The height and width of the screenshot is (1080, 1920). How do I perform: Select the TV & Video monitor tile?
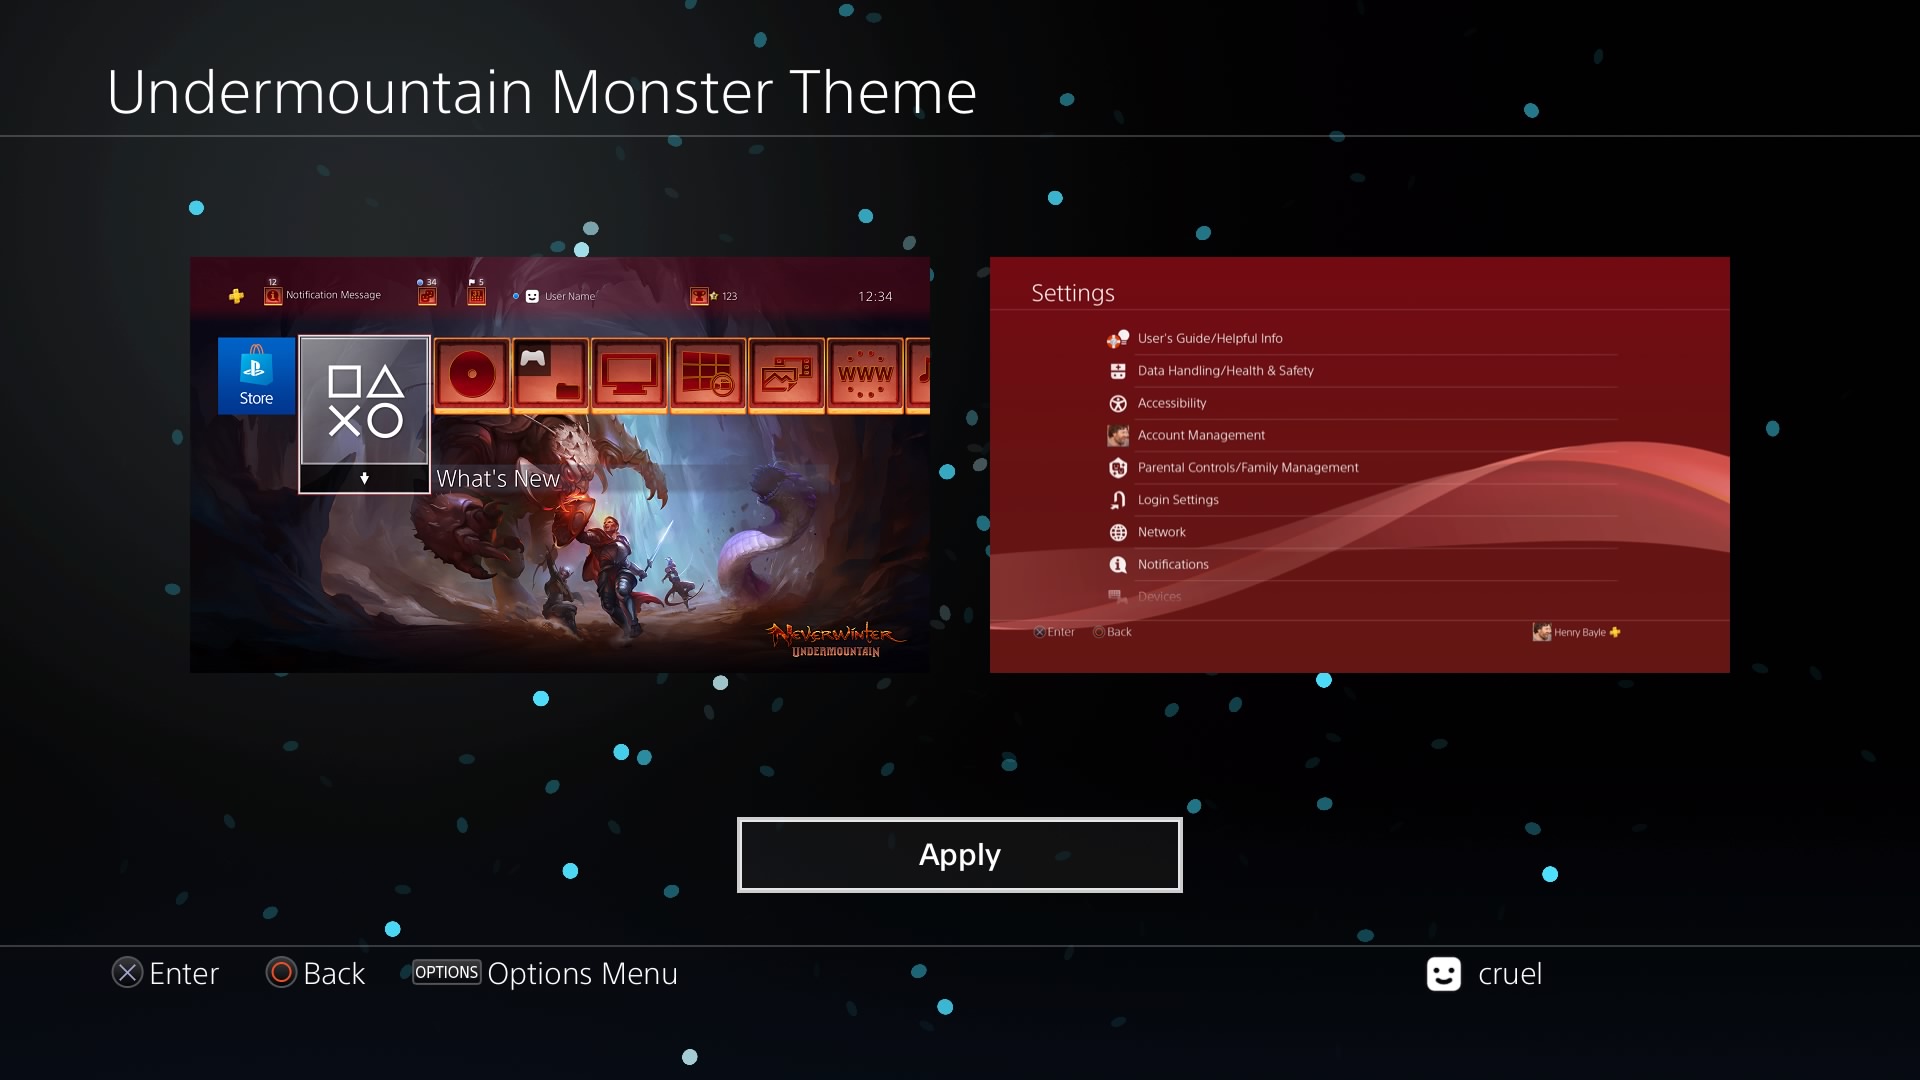pyautogui.click(x=629, y=375)
